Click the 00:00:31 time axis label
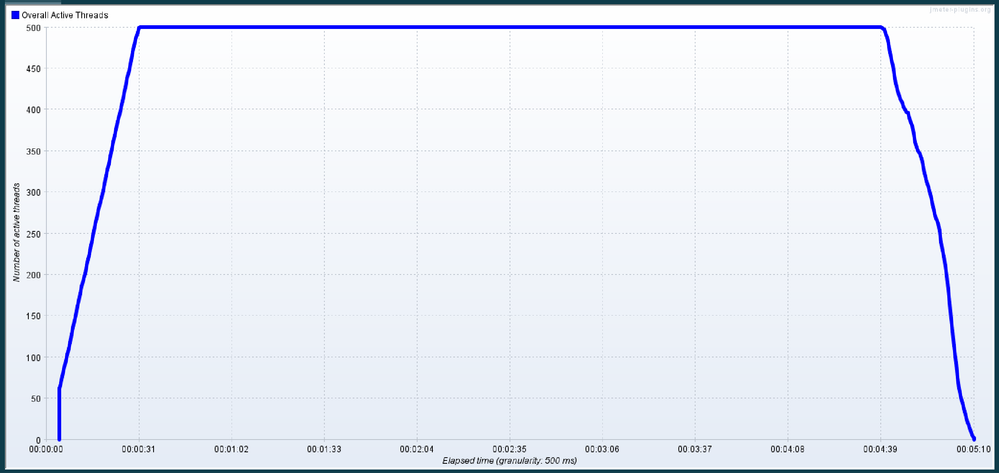999x473 pixels. coord(140,449)
